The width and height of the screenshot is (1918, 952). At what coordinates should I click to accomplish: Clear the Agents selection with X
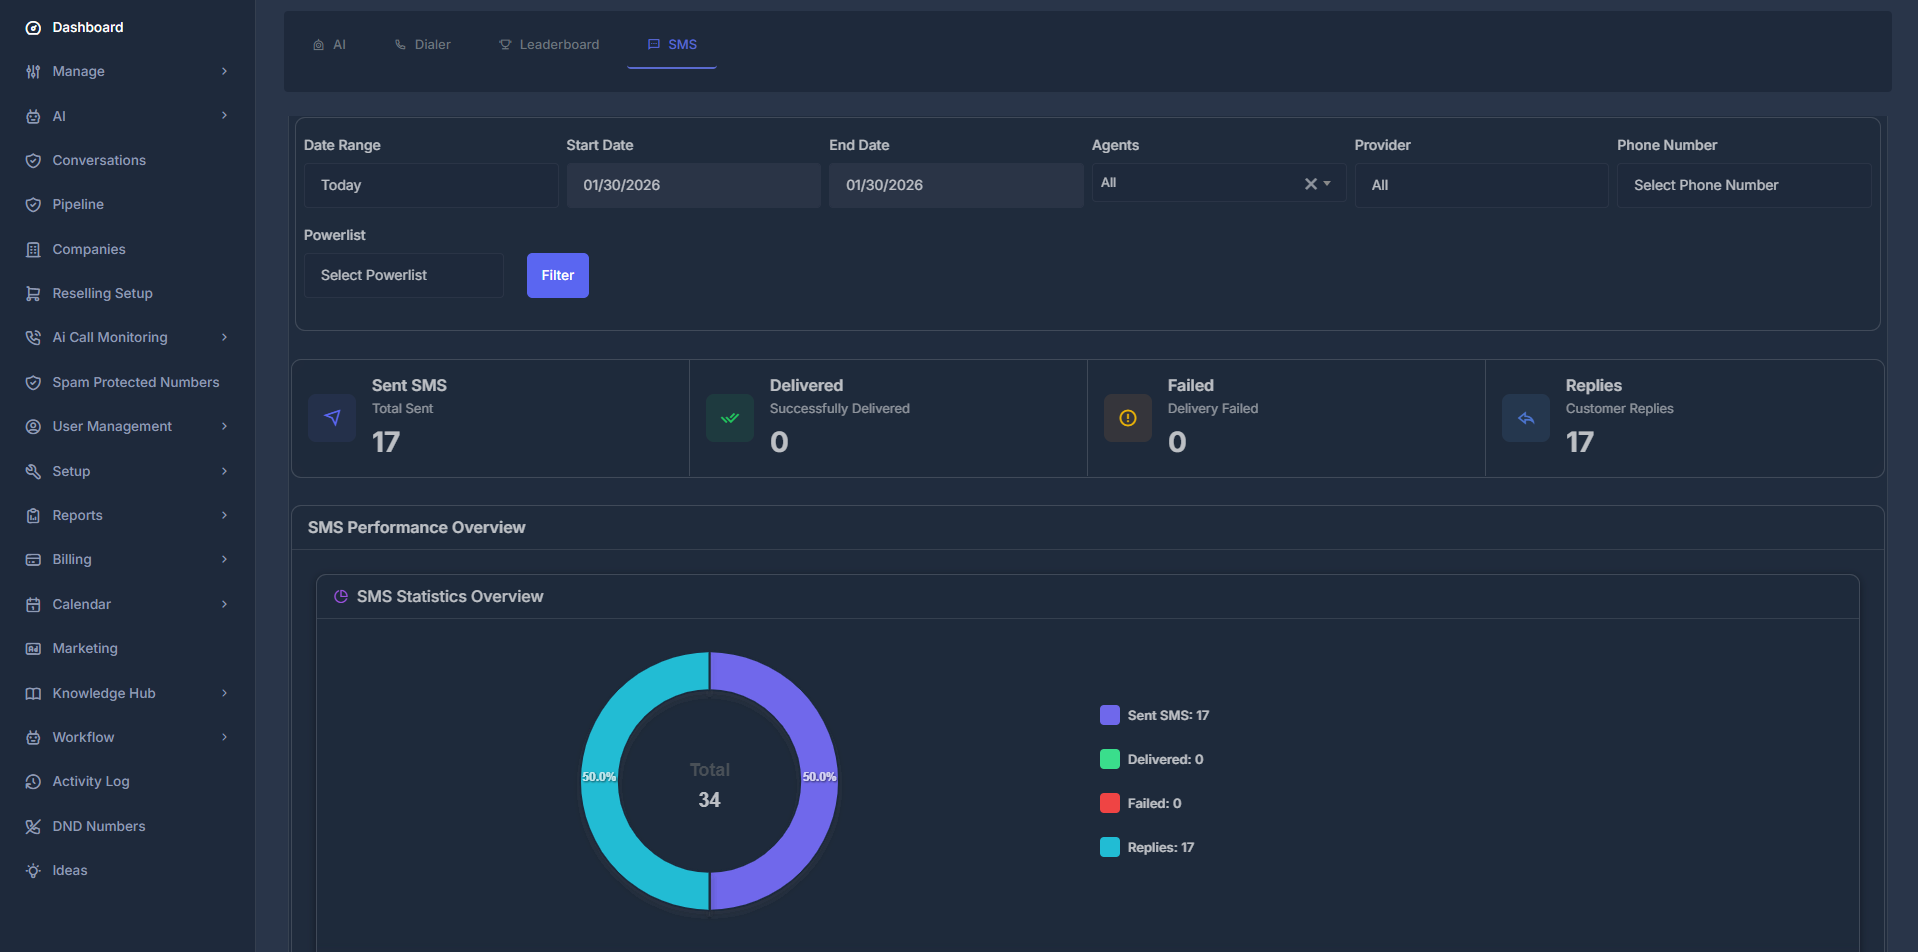pos(1310,184)
